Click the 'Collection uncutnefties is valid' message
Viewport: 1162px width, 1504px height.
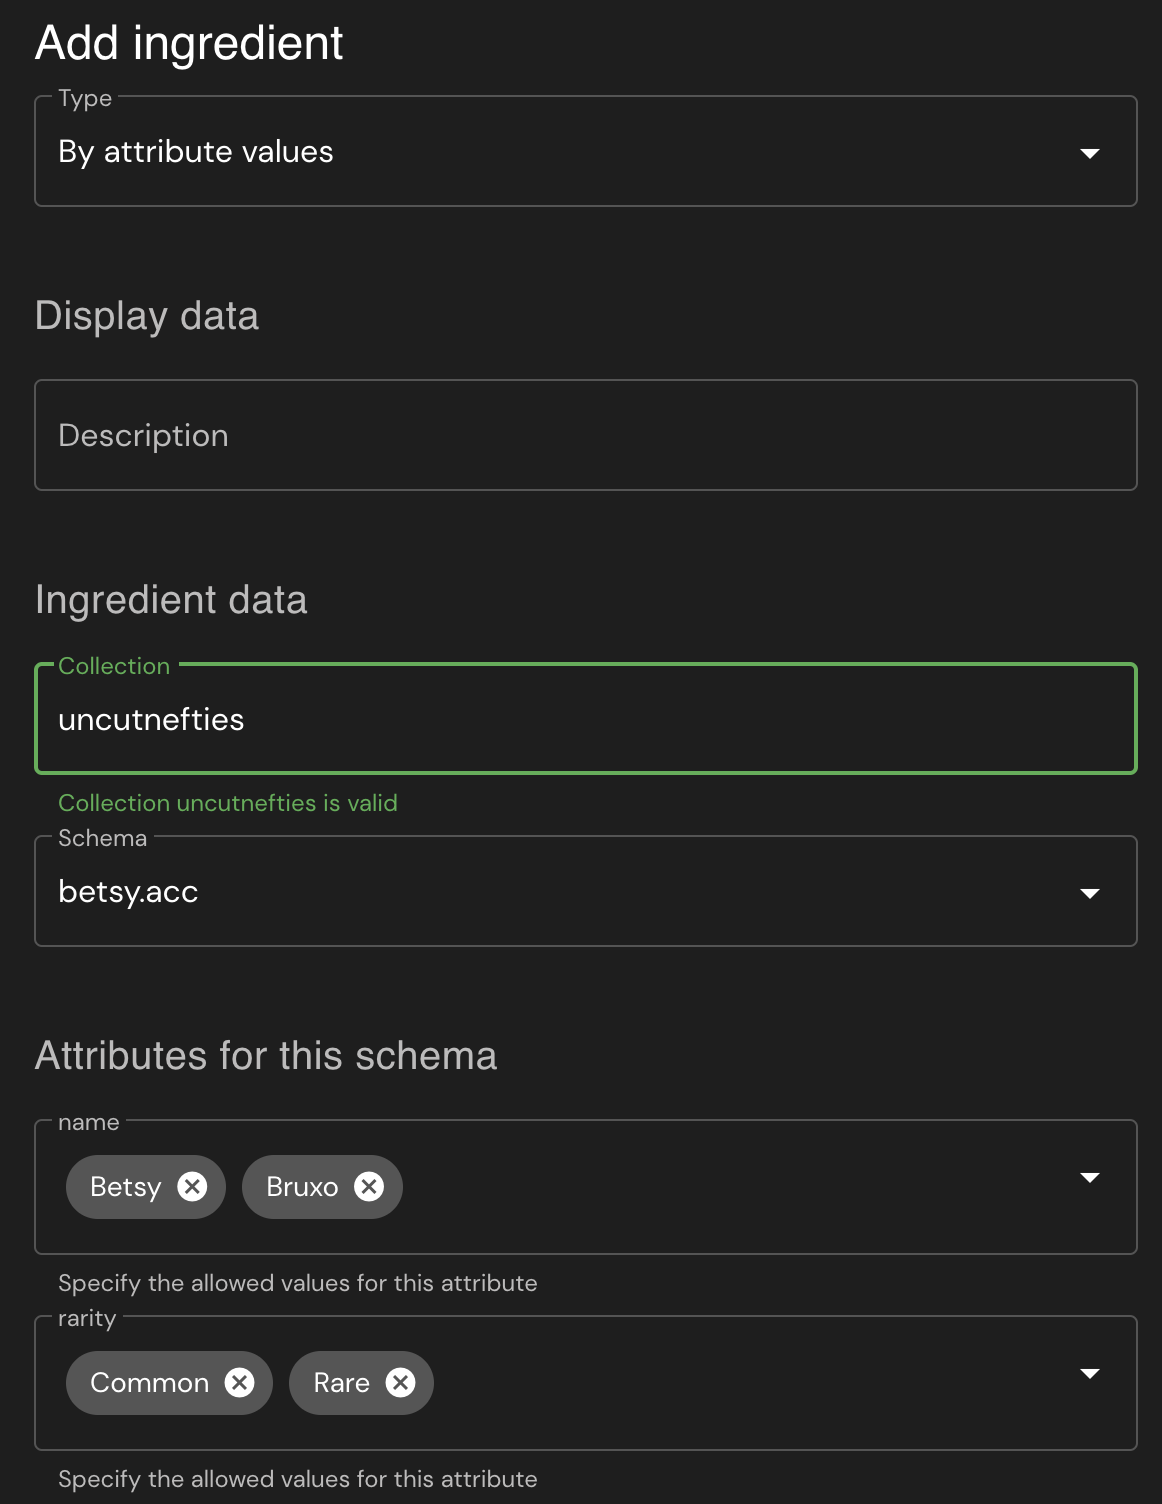click(228, 803)
